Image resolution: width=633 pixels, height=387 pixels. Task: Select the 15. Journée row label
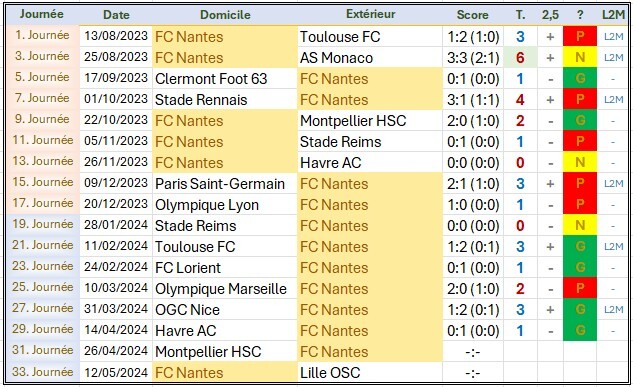click(42, 182)
